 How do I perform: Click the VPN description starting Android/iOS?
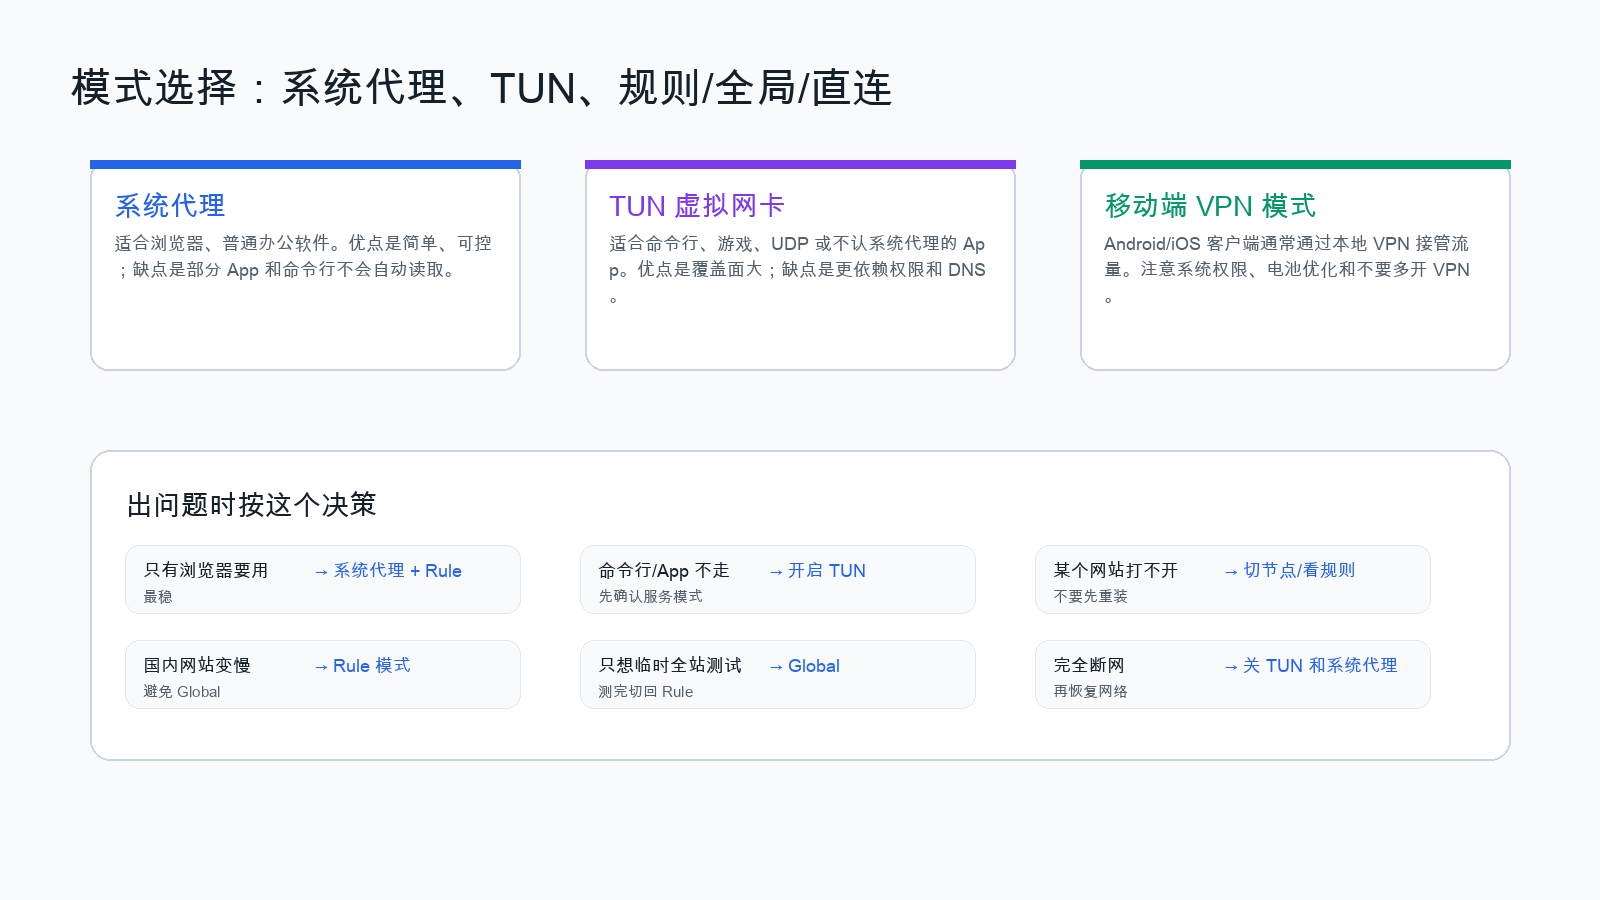1287,270
